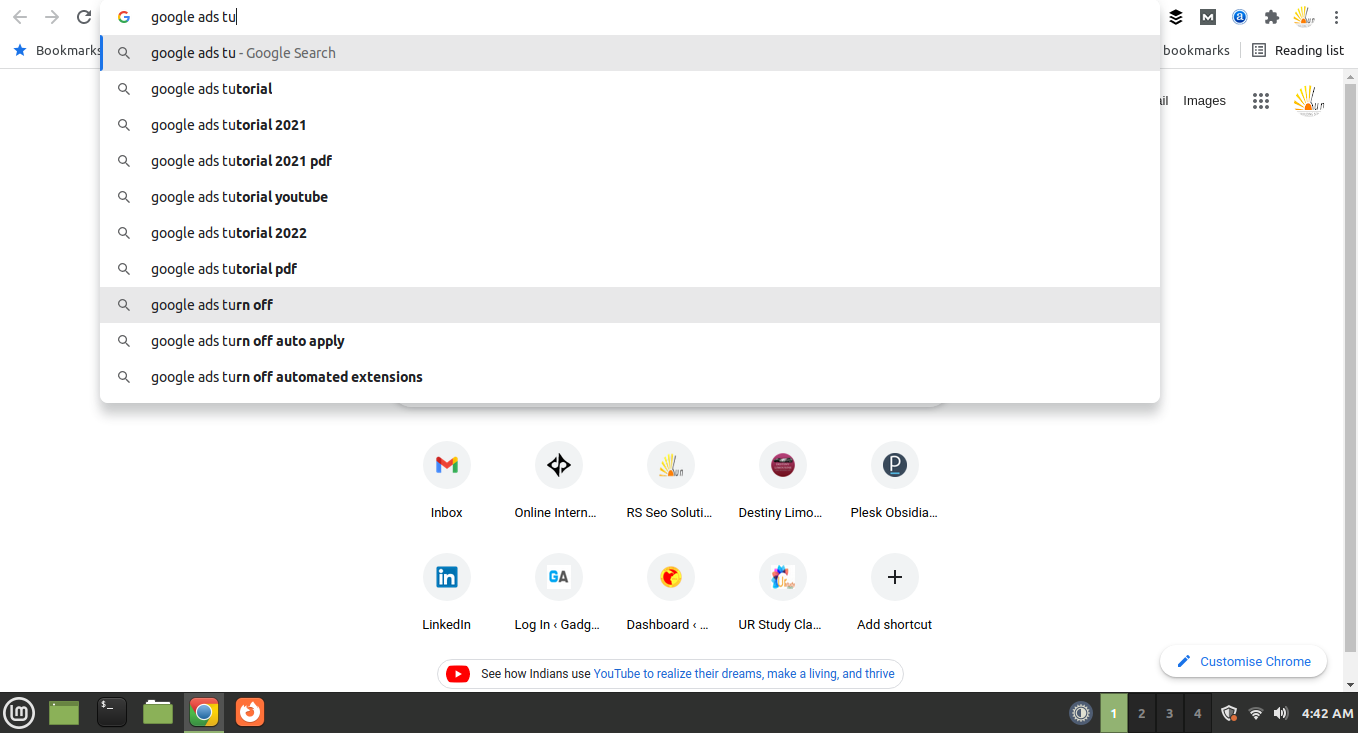Open the Extensions puzzle-piece menu
The image size is (1358, 733).
coord(1272,17)
